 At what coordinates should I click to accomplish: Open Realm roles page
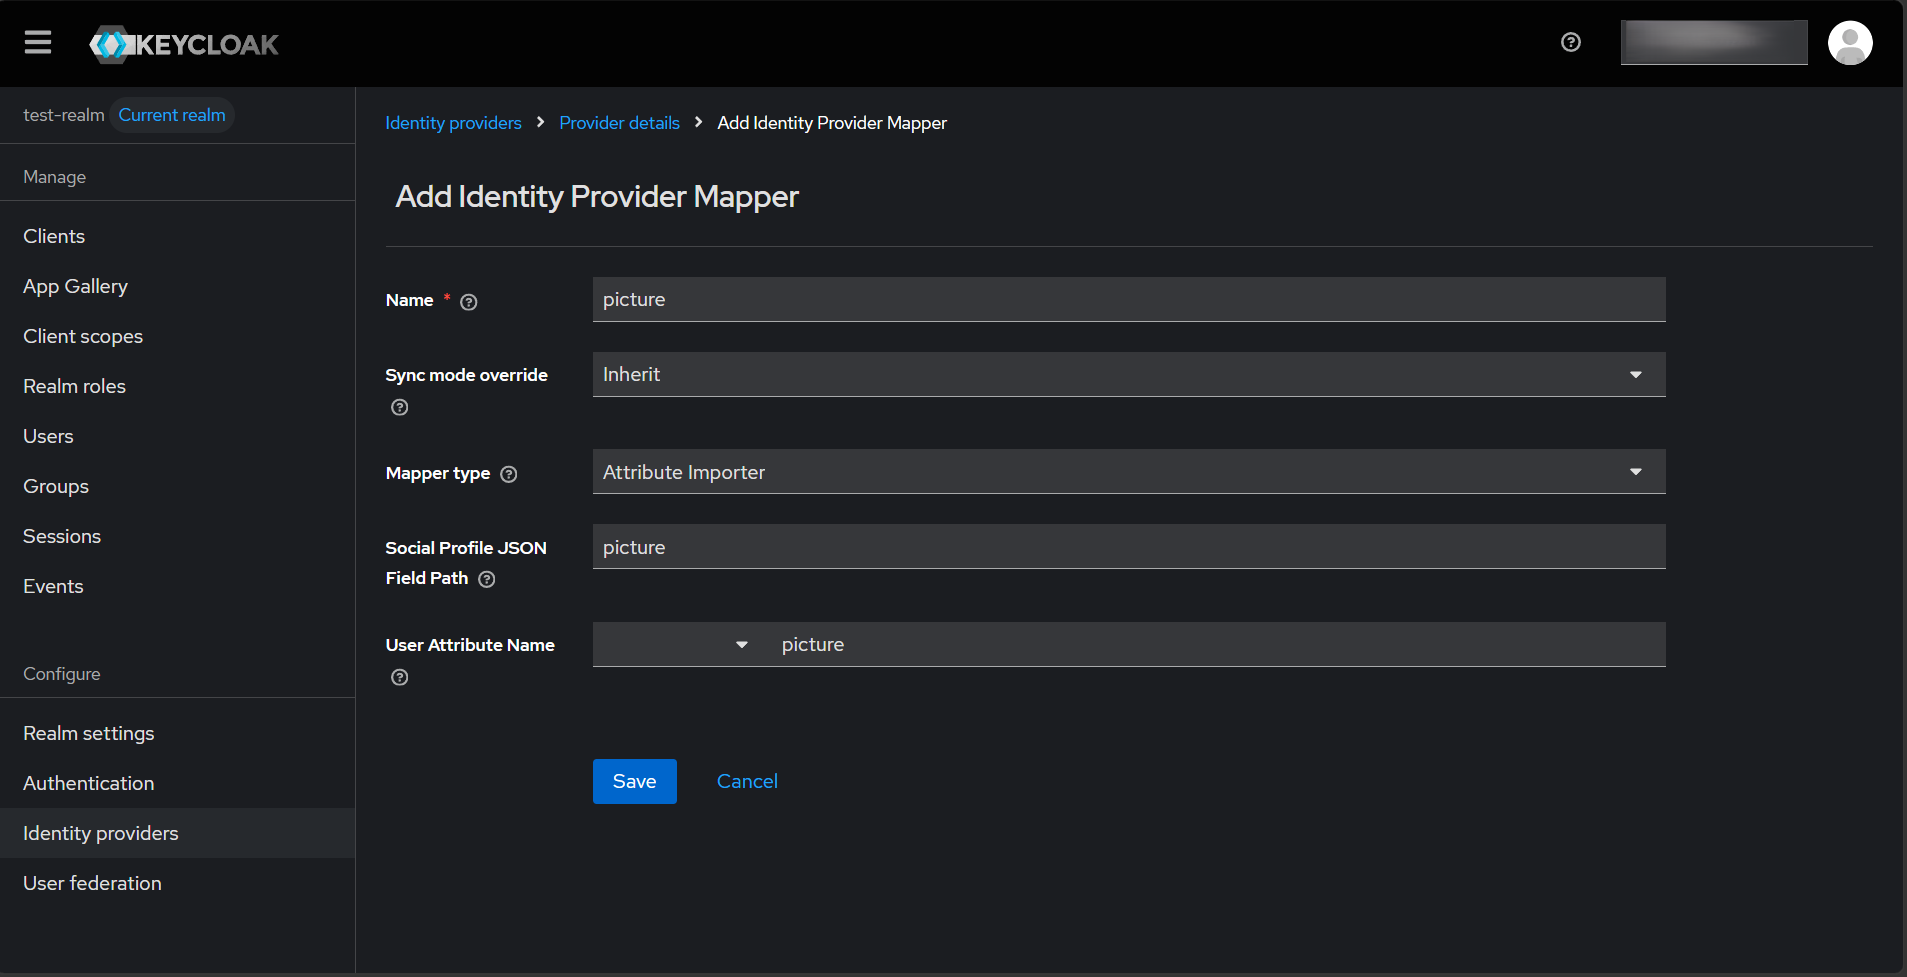click(74, 386)
